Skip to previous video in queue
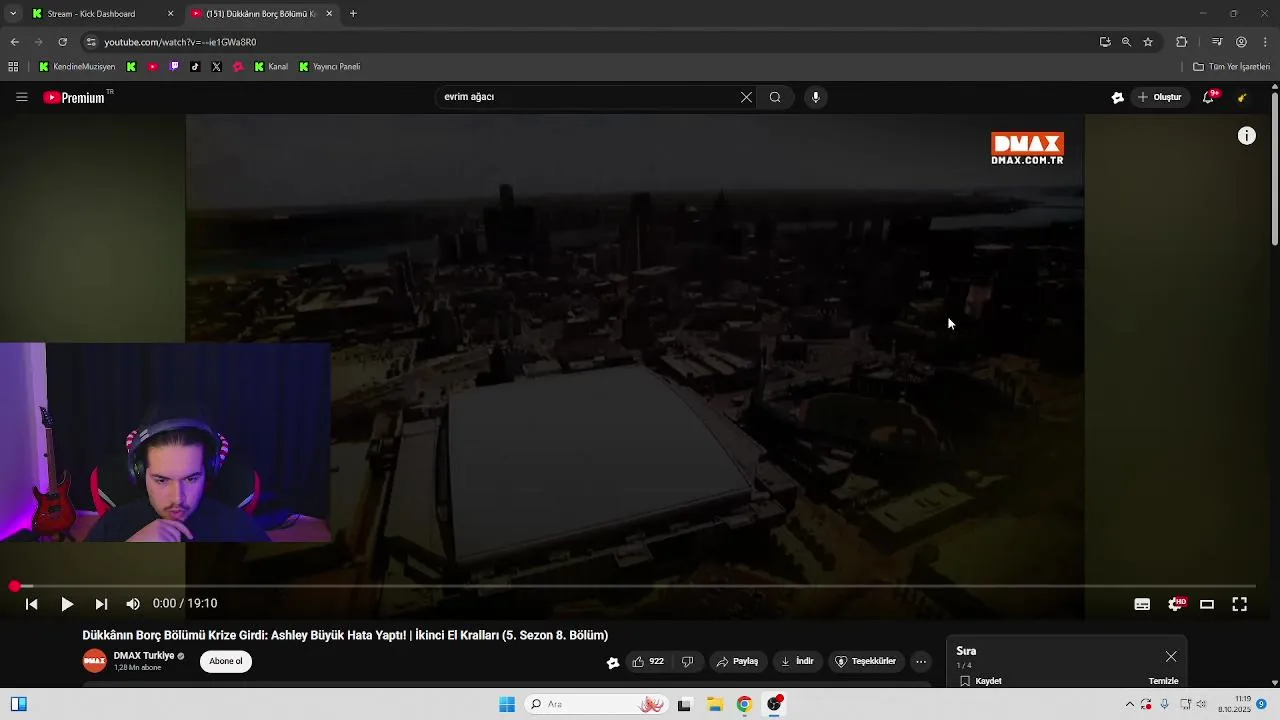Image resolution: width=1280 pixels, height=720 pixels. tap(31, 604)
